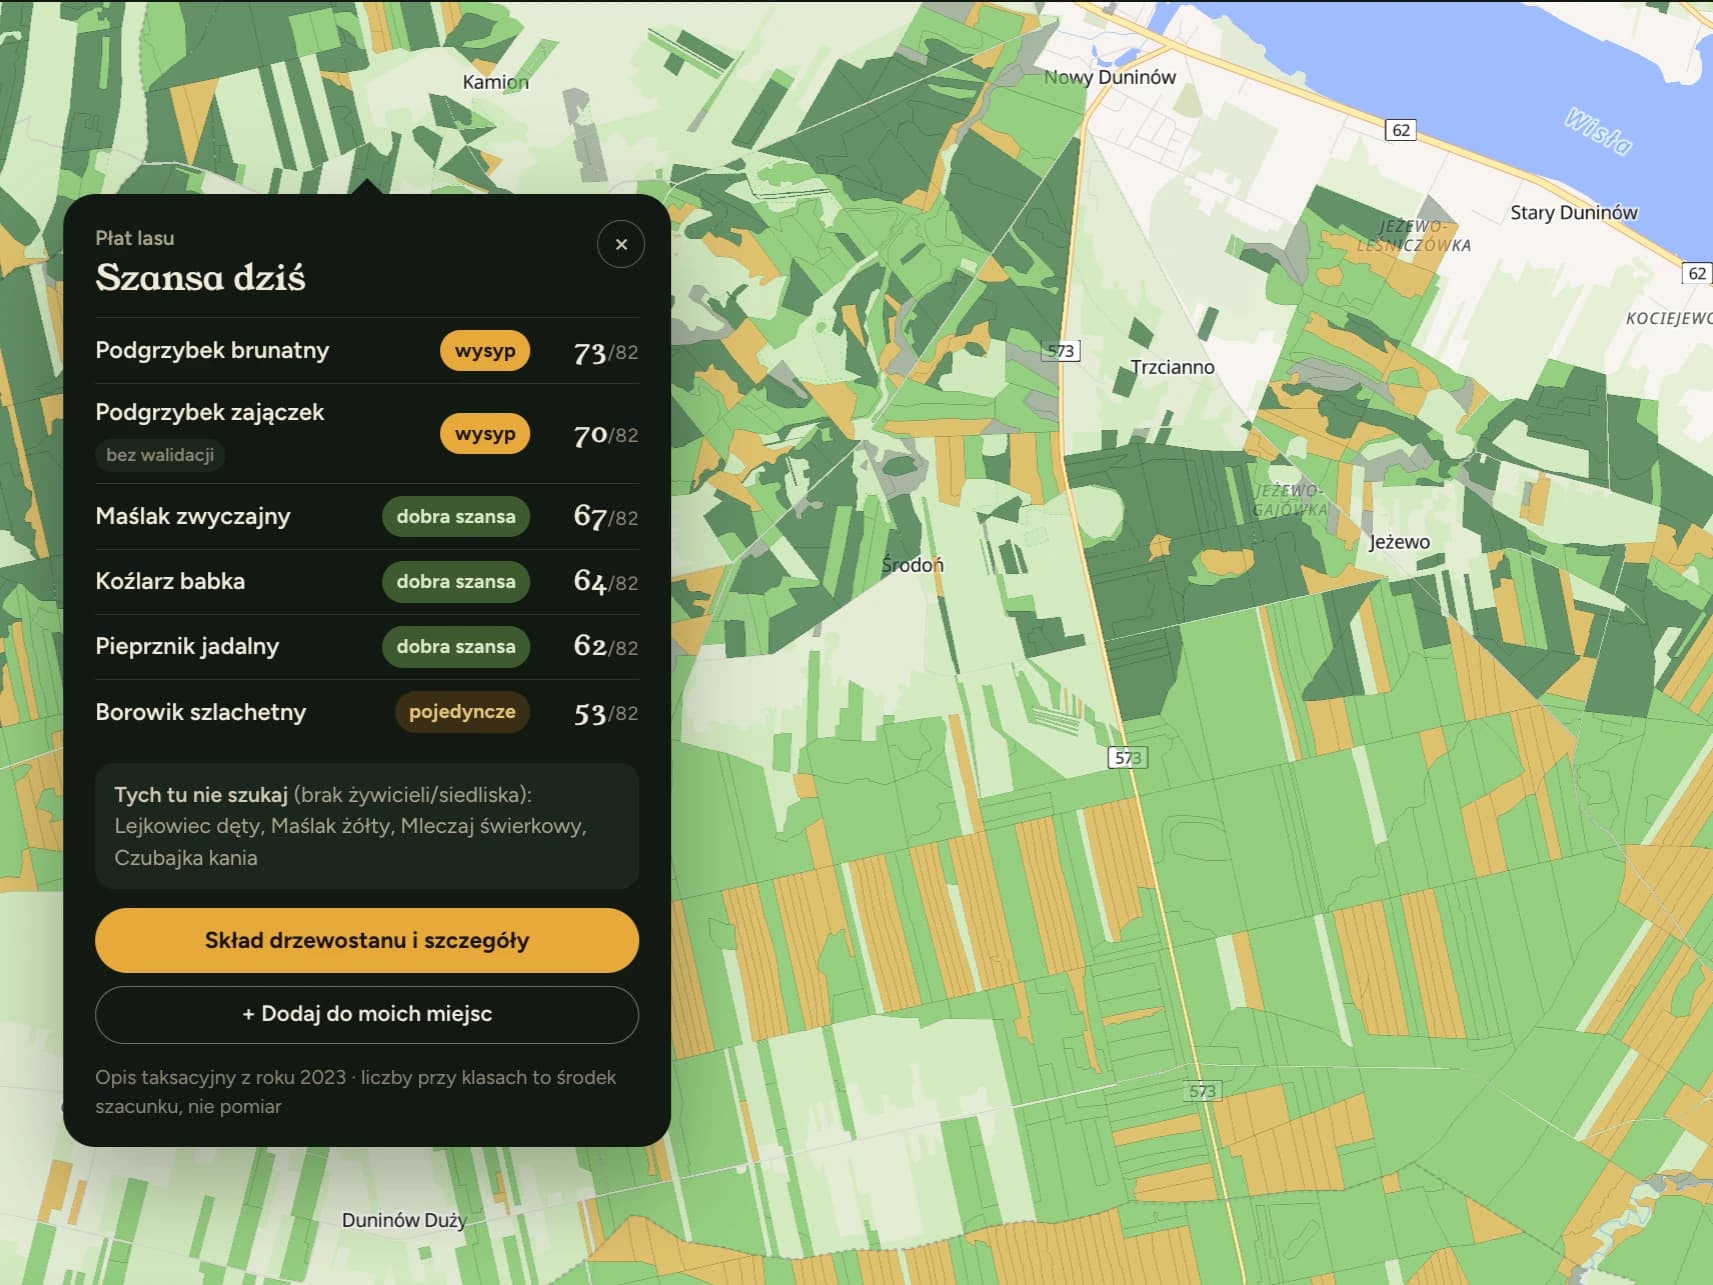Click dobra szansa badge for Koźlarz babka

[456, 582]
